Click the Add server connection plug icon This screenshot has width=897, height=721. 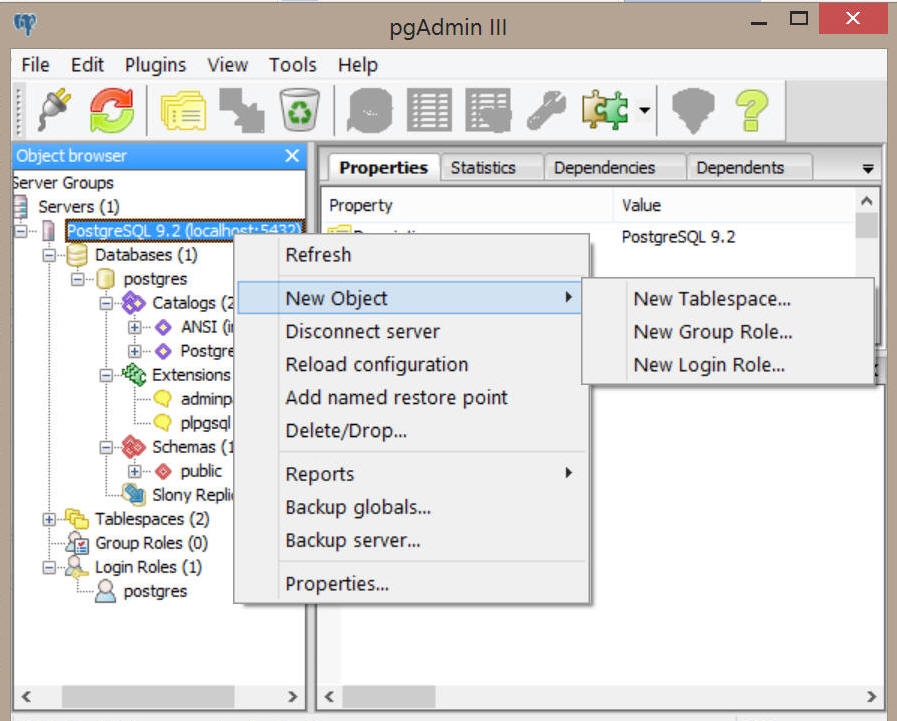pyautogui.click(x=54, y=109)
